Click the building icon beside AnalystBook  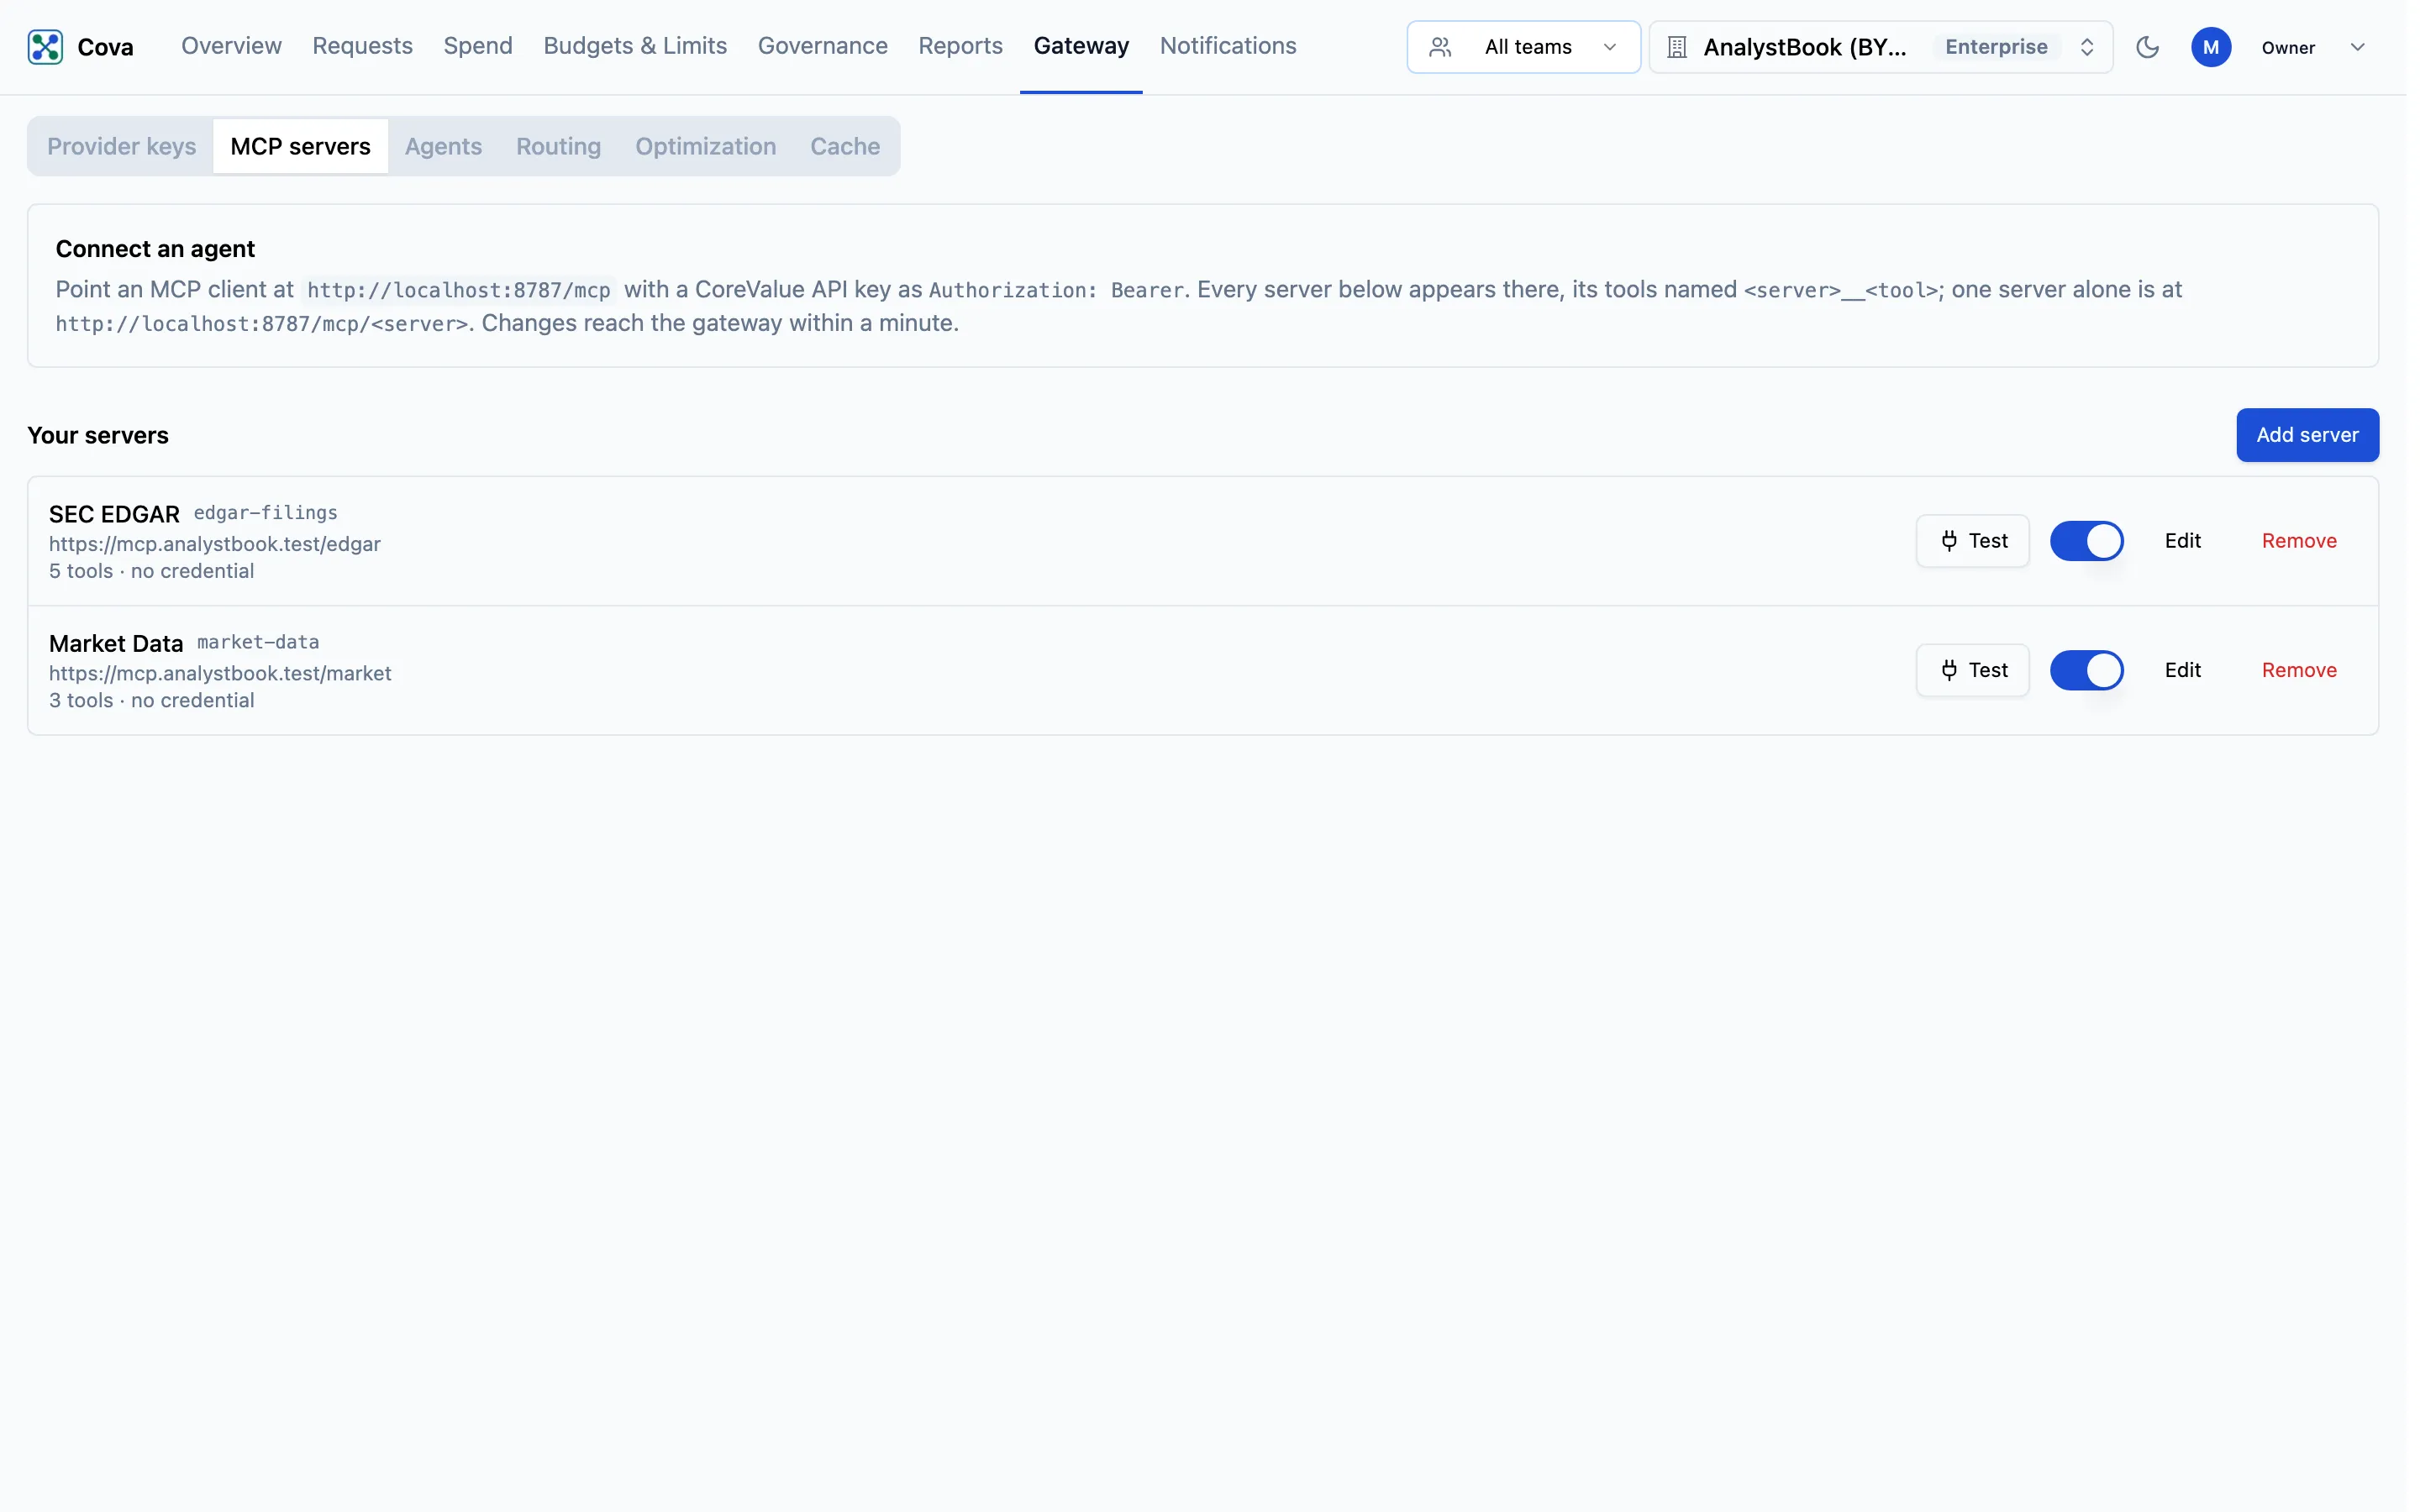[x=1677, y=47]
